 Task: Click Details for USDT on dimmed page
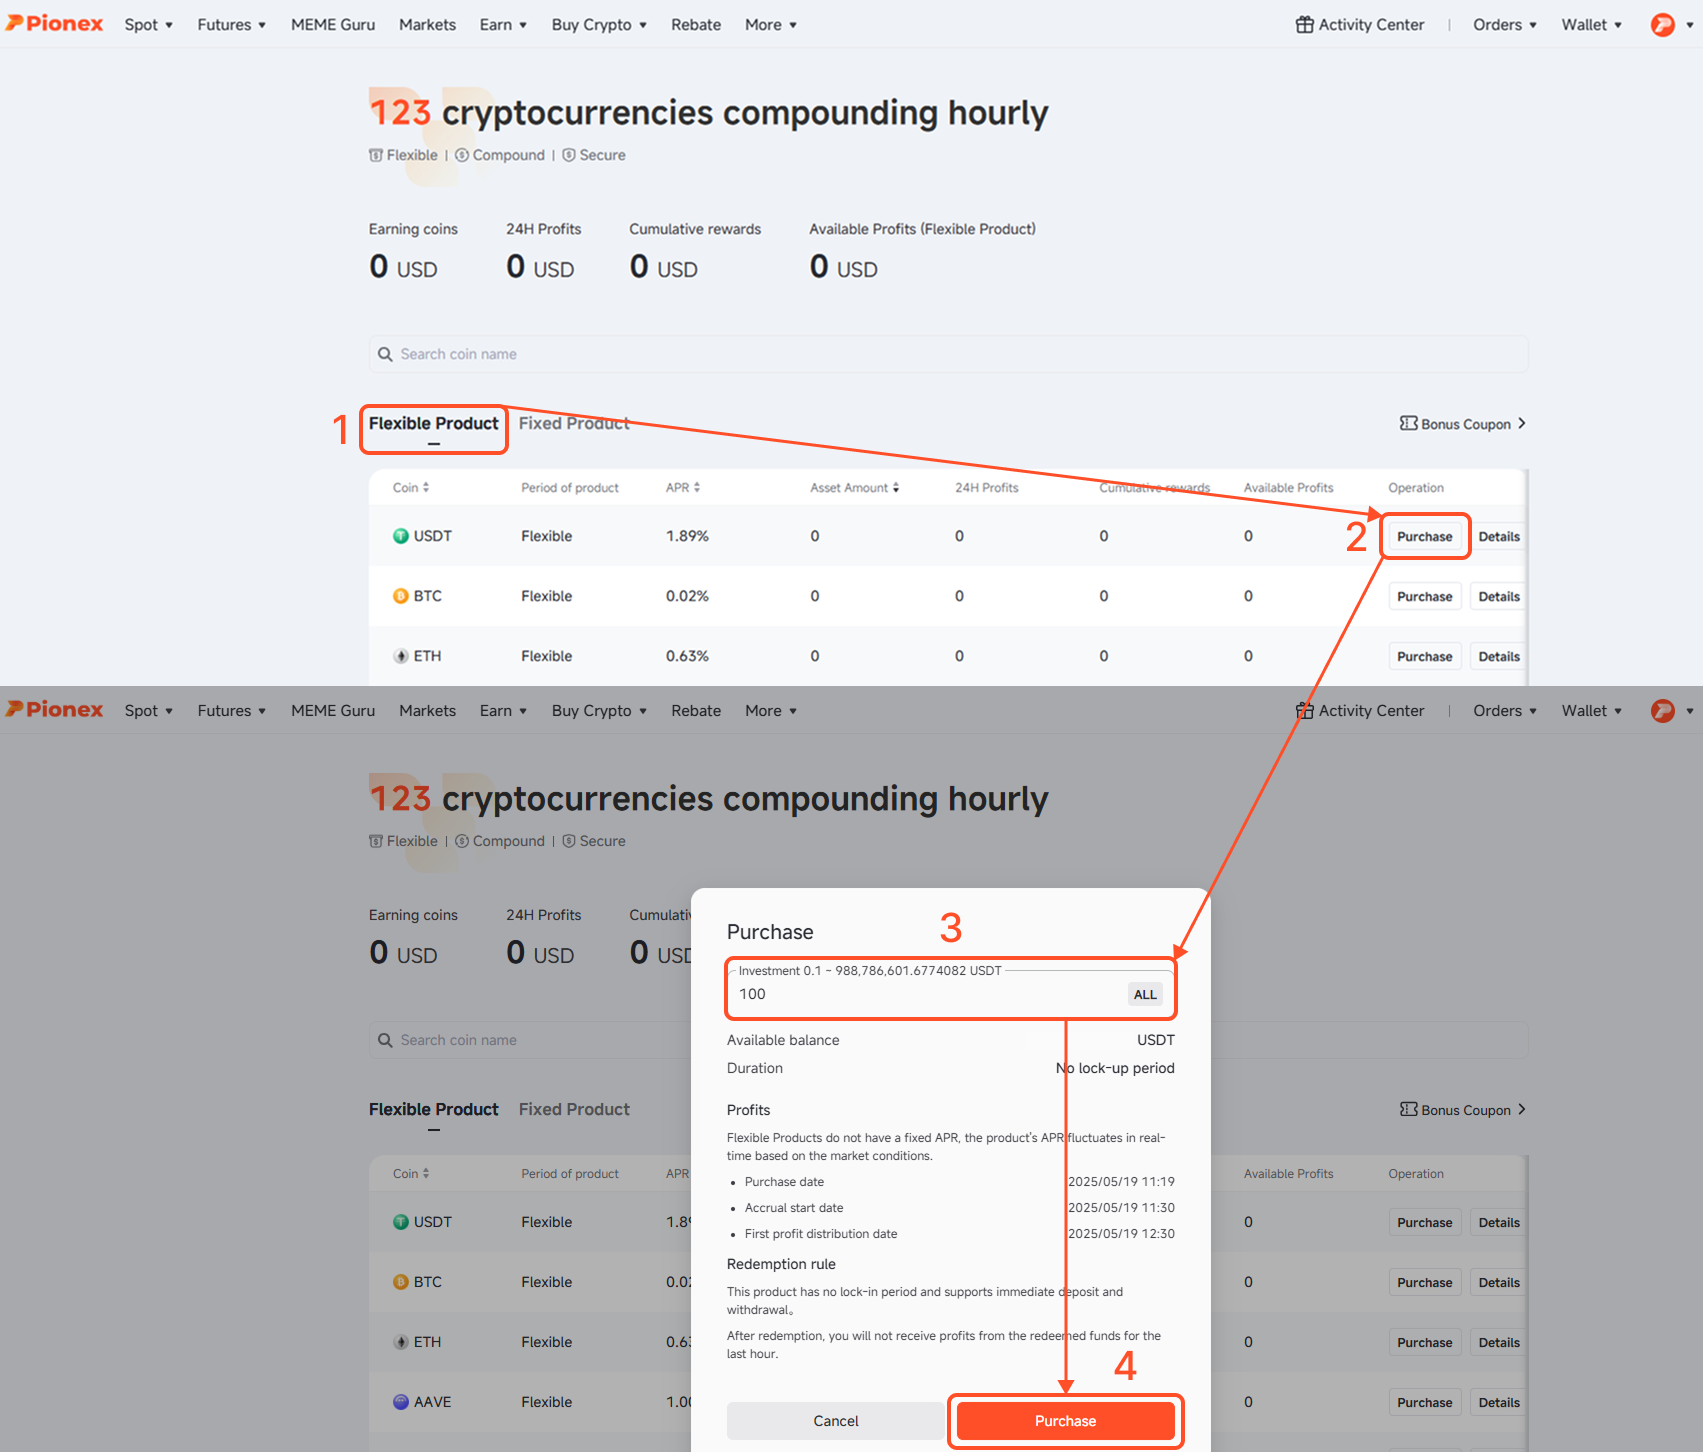(1499, 1223)
